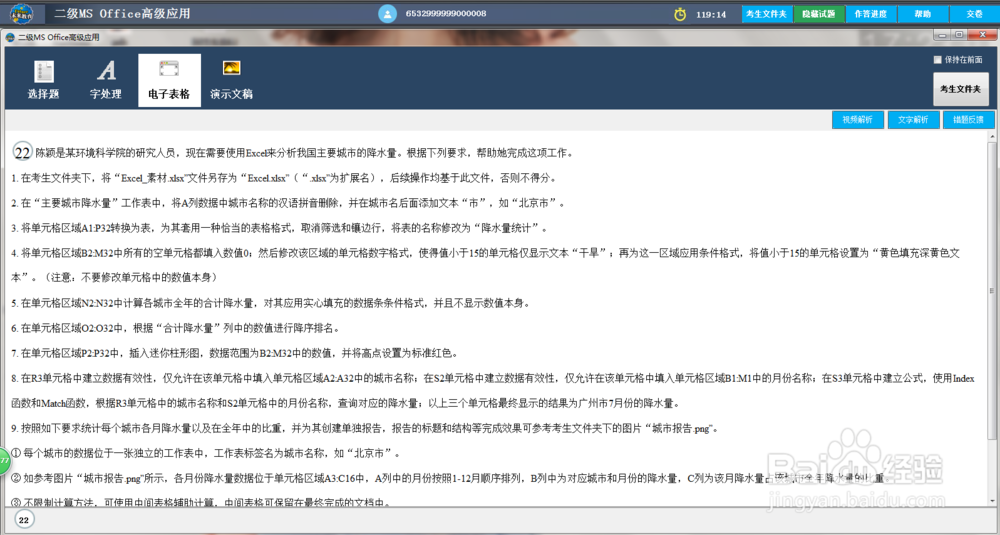Viewport: 1000px width, 535px height.
Task: Open the 选择题 section icon
Action: [x=43, y=80]
